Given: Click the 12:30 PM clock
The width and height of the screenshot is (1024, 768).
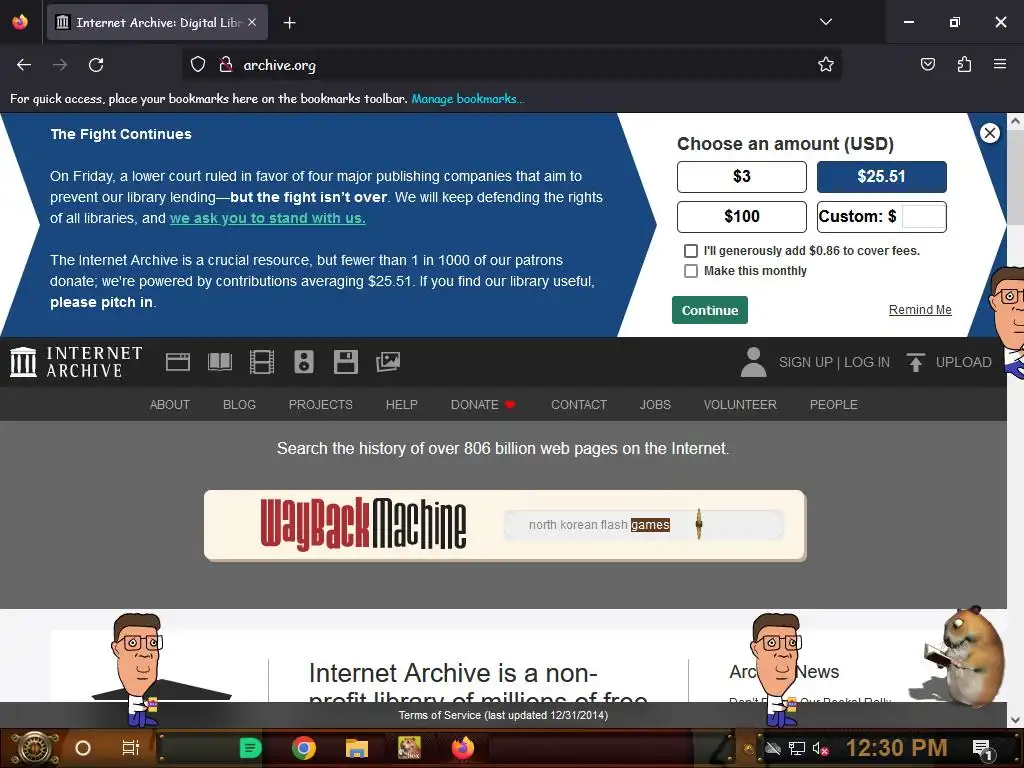Looking at the screenshot, I should pyautogui.click(x=896, y=748).
